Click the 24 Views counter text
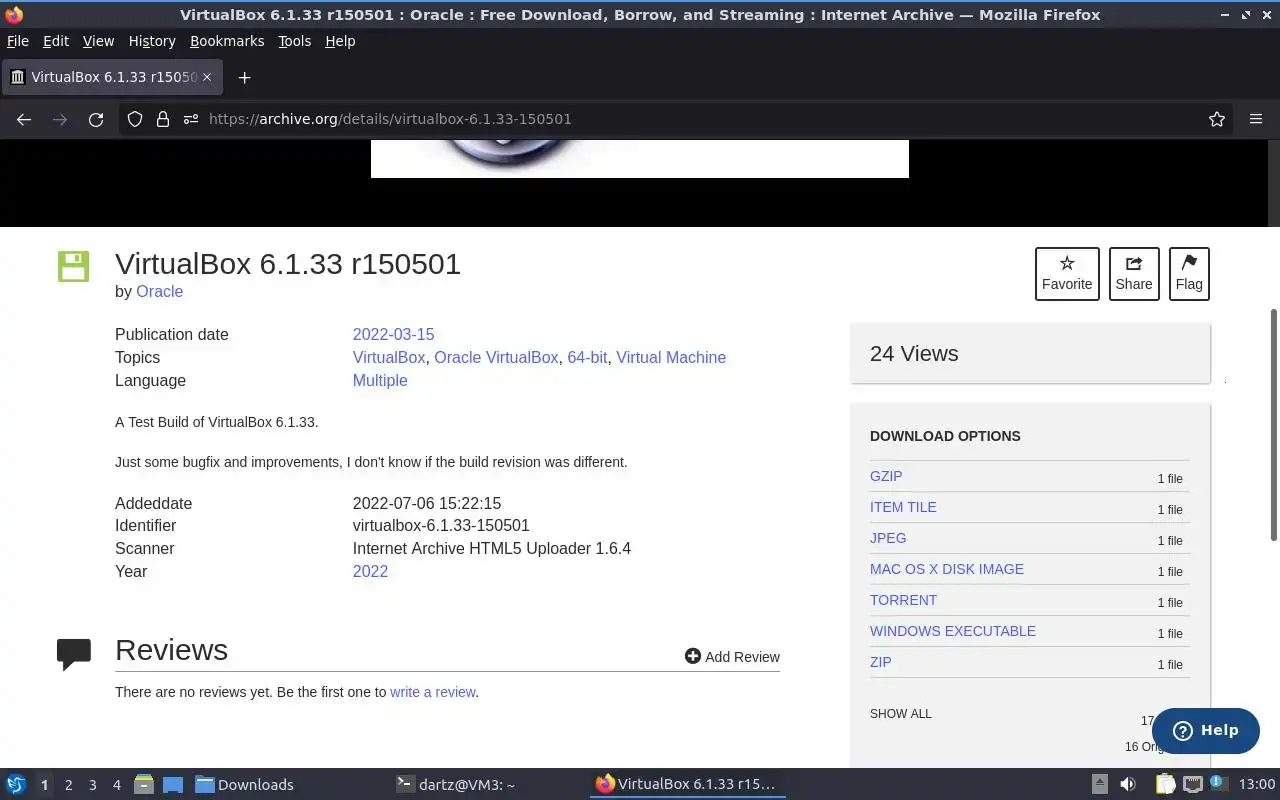The image size is (1280, 800). (914, 353)
